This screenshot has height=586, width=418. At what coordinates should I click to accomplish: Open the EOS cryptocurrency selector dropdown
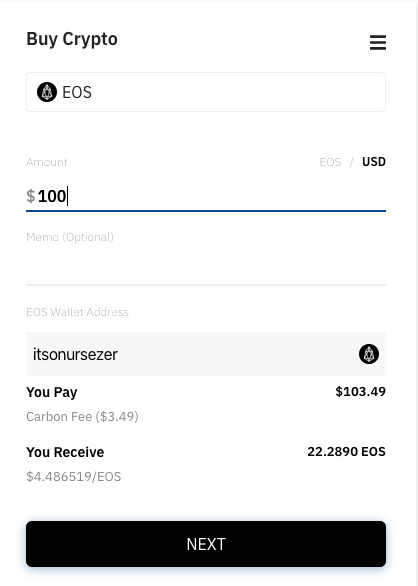pos(206,92)
